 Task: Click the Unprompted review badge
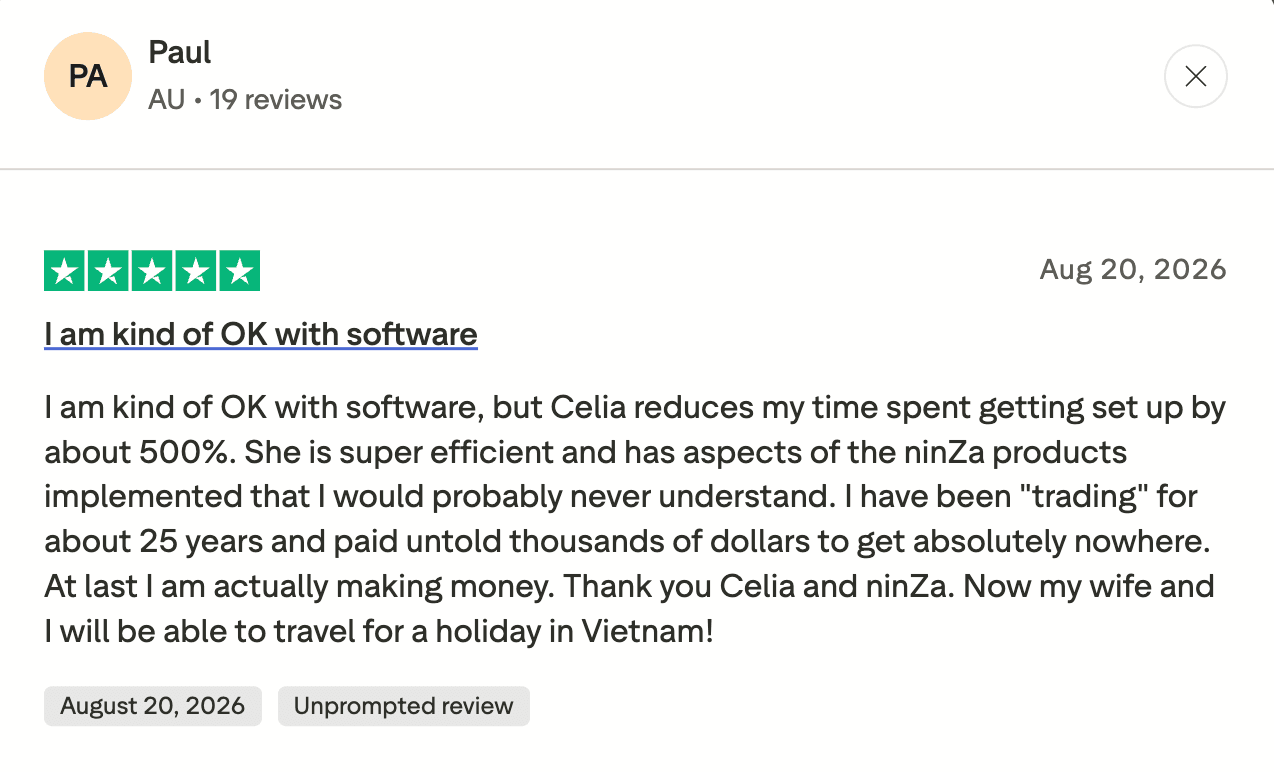click(403, 706)
